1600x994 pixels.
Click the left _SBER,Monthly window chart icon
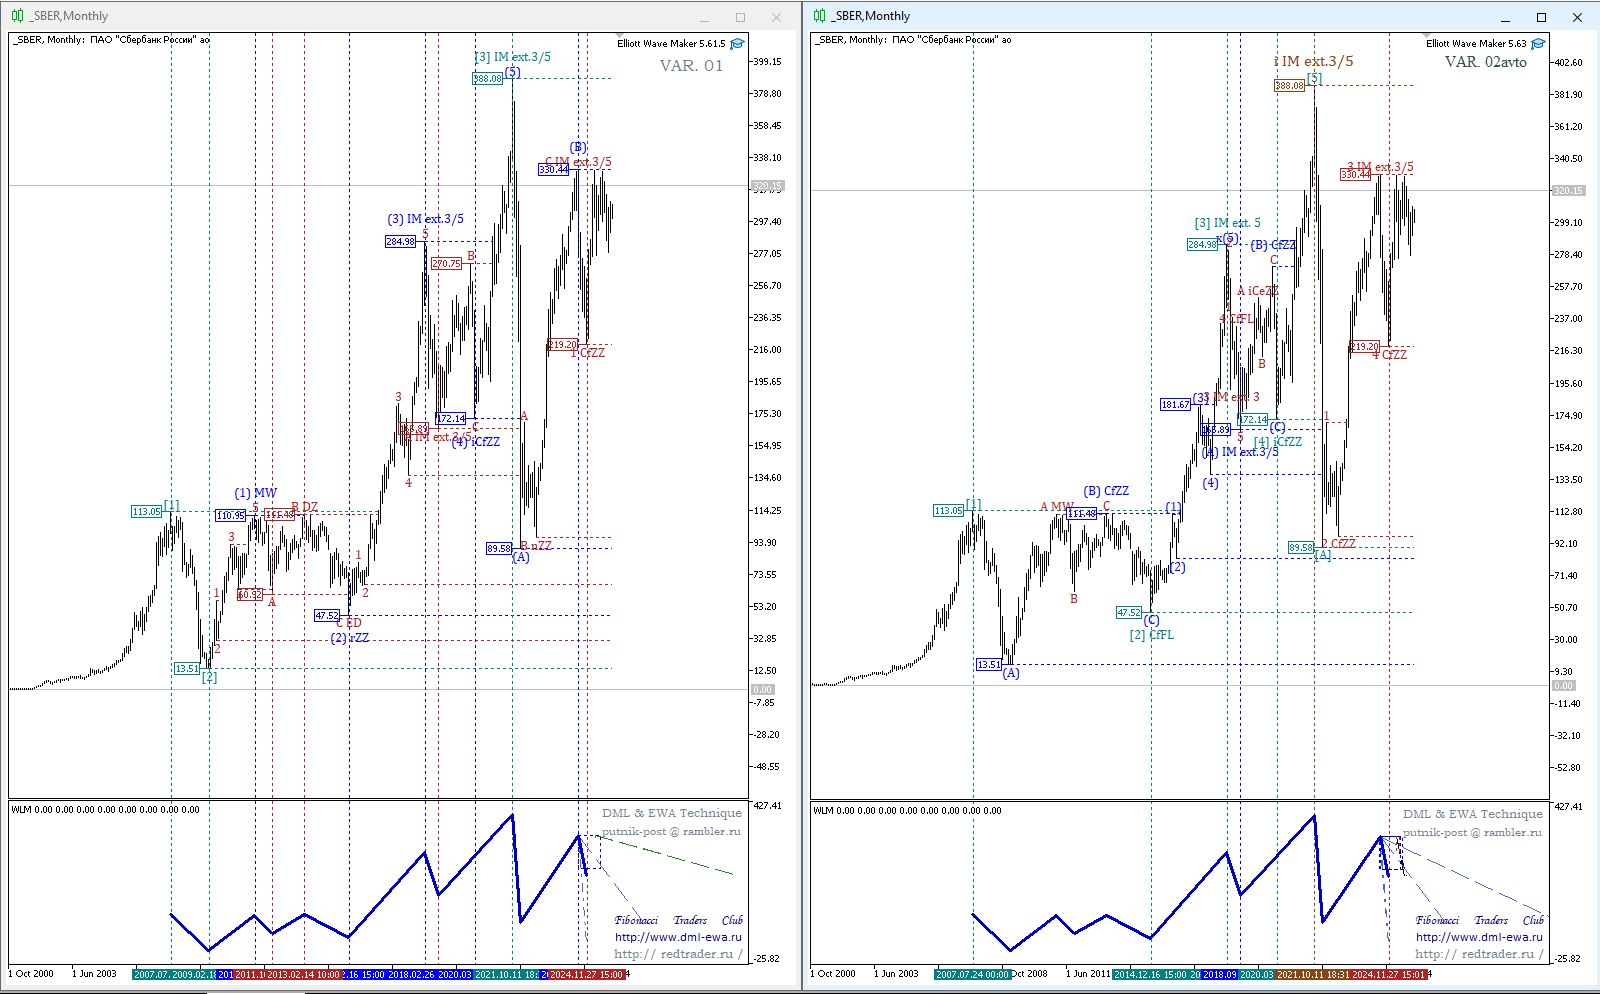(x=17, y=16)
